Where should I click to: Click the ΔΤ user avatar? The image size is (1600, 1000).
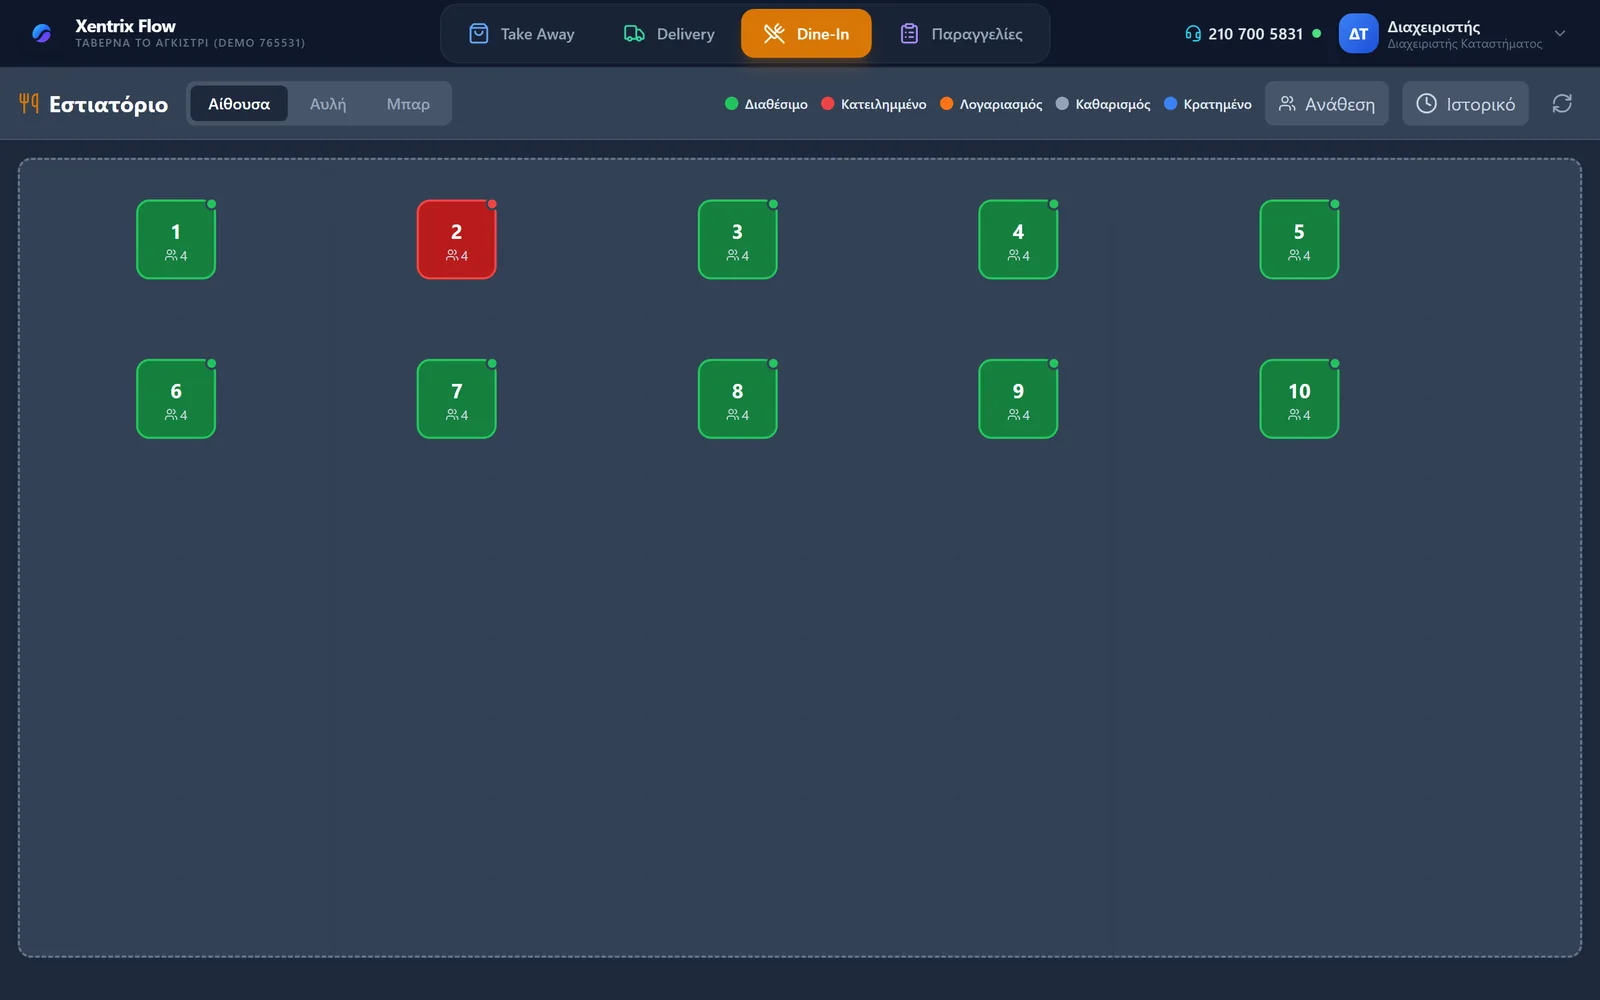pyautogui.click(x=1358, y=34)
